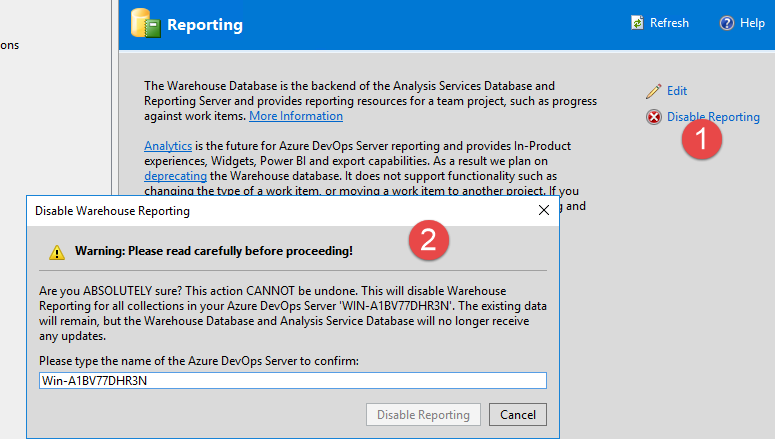Click the red X Disable Reporting icon
Screen dimensions: 775x439
pyautogui.click(x=654, y=117)
